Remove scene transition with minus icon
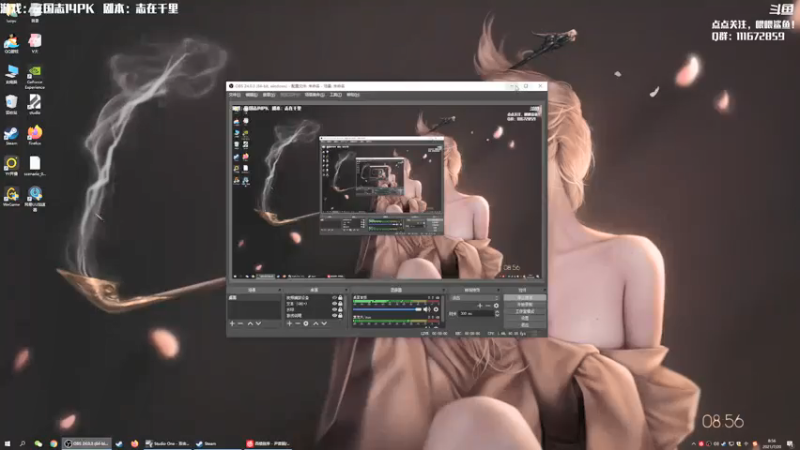The height and width of the screenshot is (450, 800). point(488,306)
